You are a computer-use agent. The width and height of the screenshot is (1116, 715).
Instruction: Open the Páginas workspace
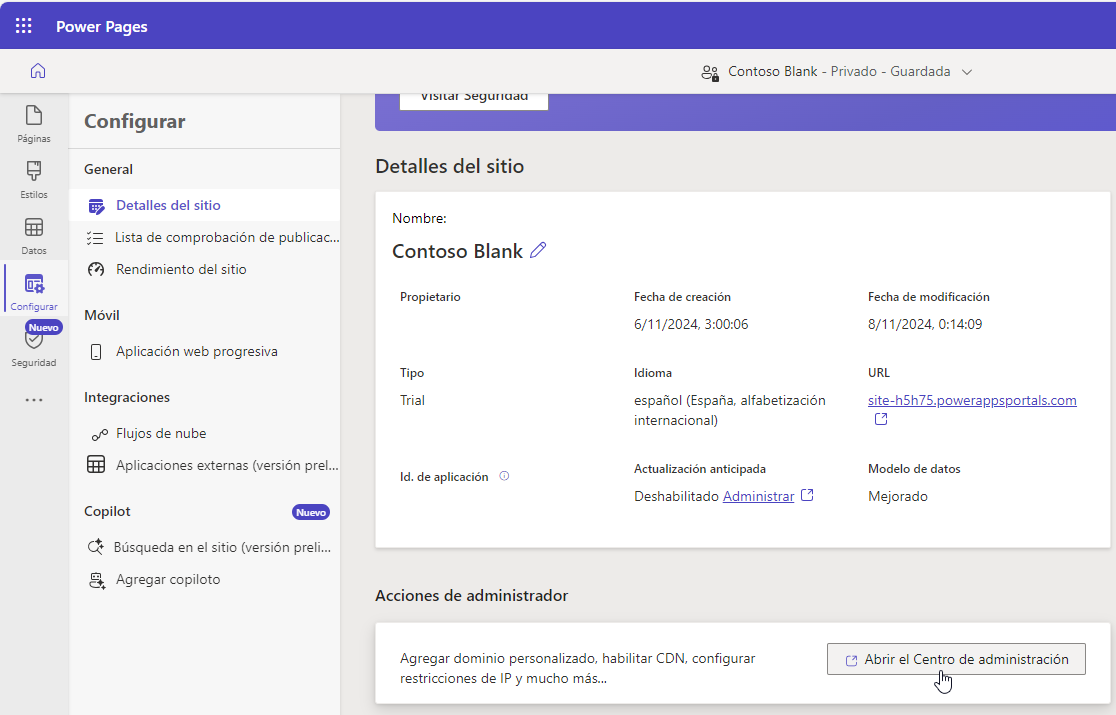click(34, 124)
